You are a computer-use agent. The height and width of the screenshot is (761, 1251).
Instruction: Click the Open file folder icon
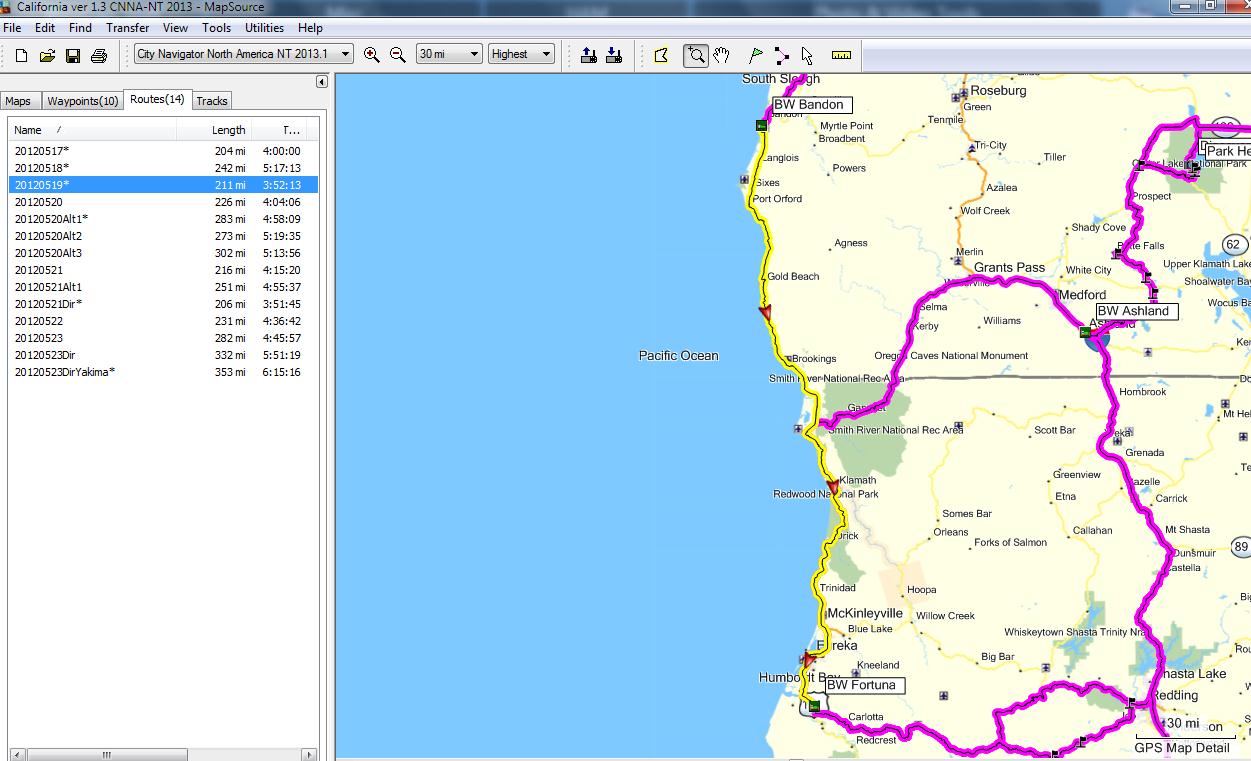pos(47,55)
